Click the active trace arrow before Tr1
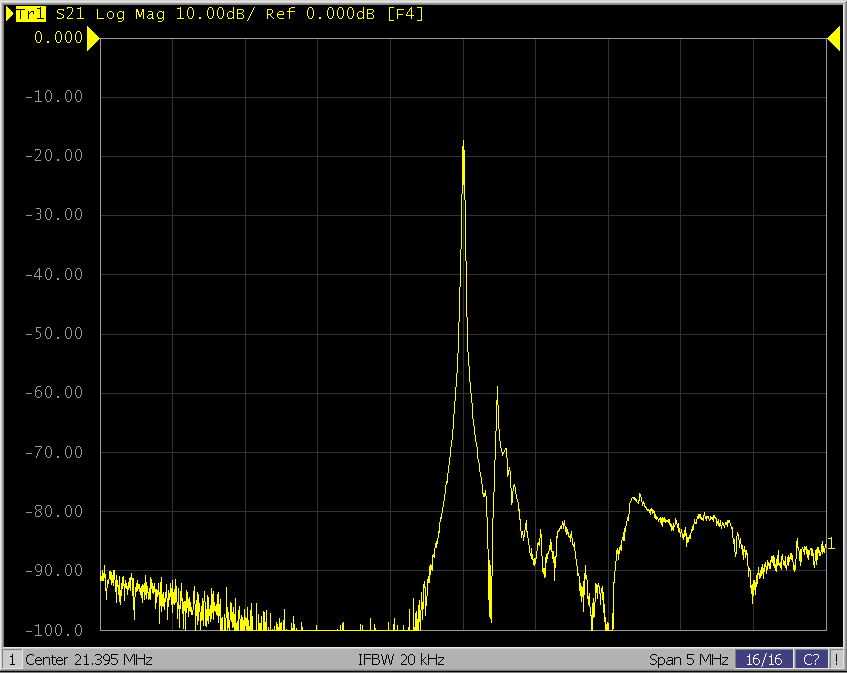This screenshot has height=673, width=847. point(10,14)
